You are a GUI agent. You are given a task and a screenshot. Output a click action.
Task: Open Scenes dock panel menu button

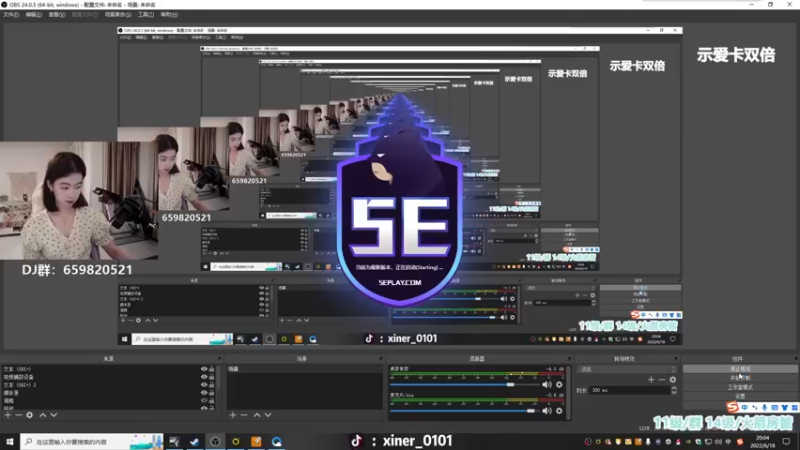(x=381, y=359)
